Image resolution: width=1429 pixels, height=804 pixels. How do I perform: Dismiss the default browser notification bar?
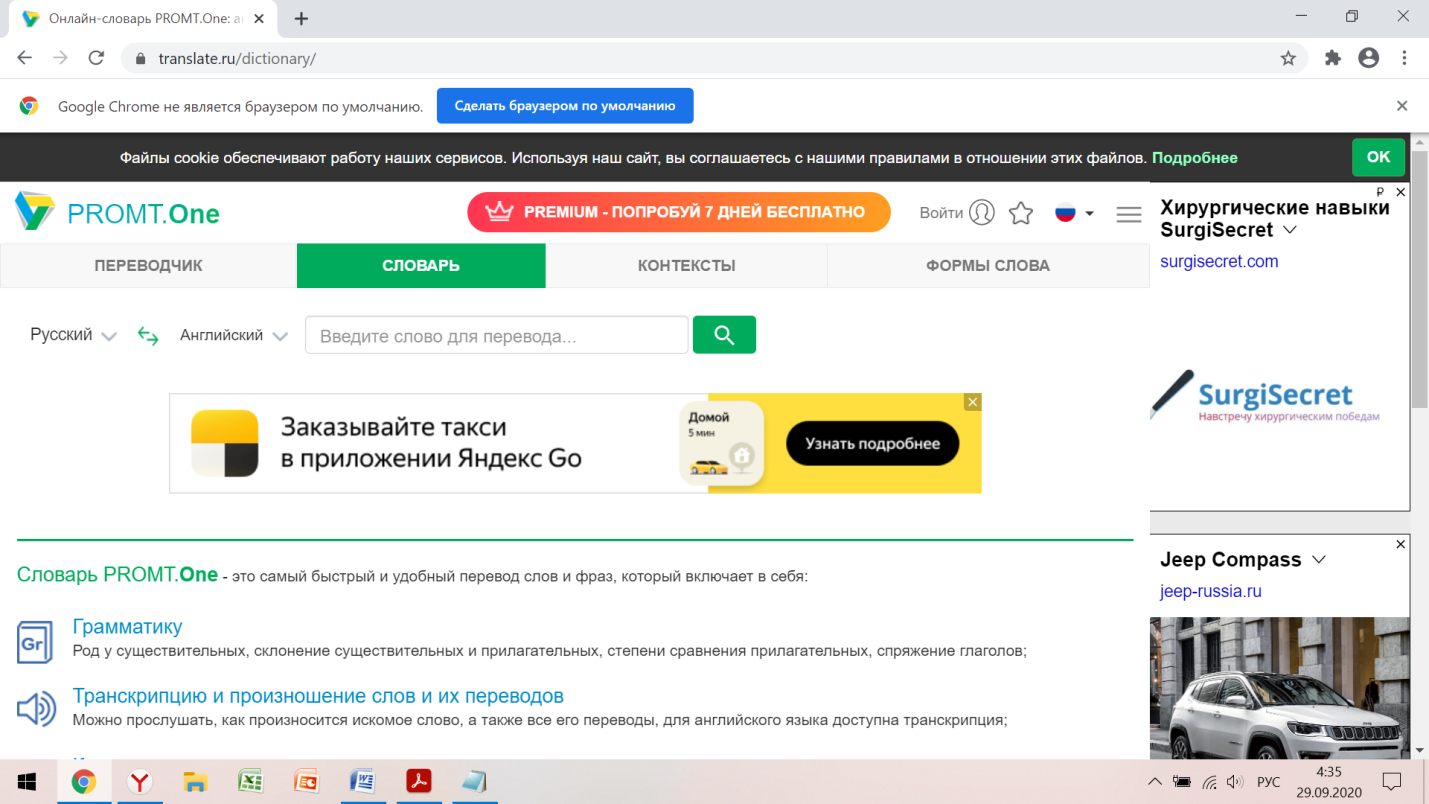1402,106
